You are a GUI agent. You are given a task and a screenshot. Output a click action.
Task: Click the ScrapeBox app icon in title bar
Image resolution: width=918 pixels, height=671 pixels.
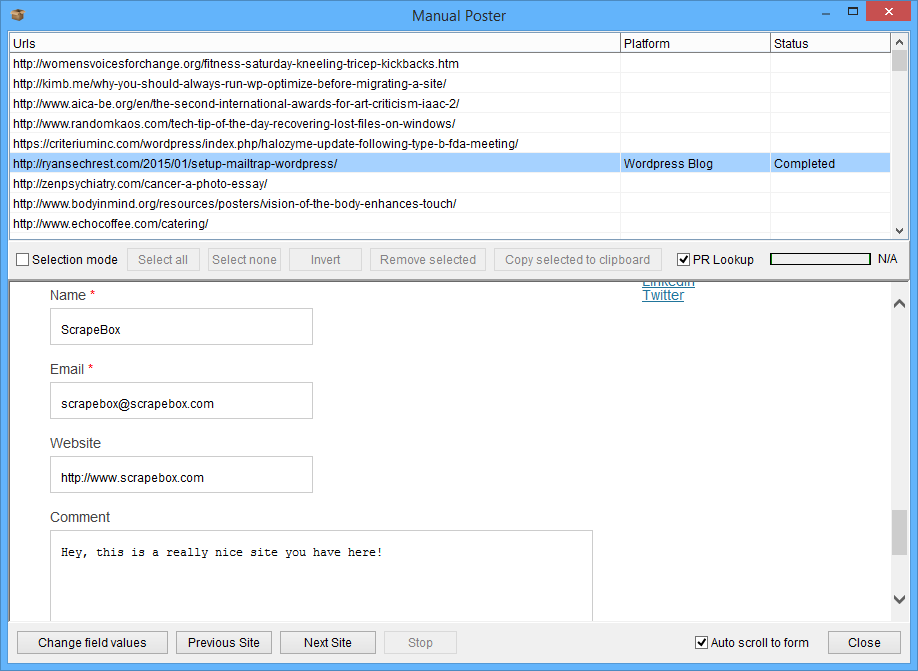[17, 15]
